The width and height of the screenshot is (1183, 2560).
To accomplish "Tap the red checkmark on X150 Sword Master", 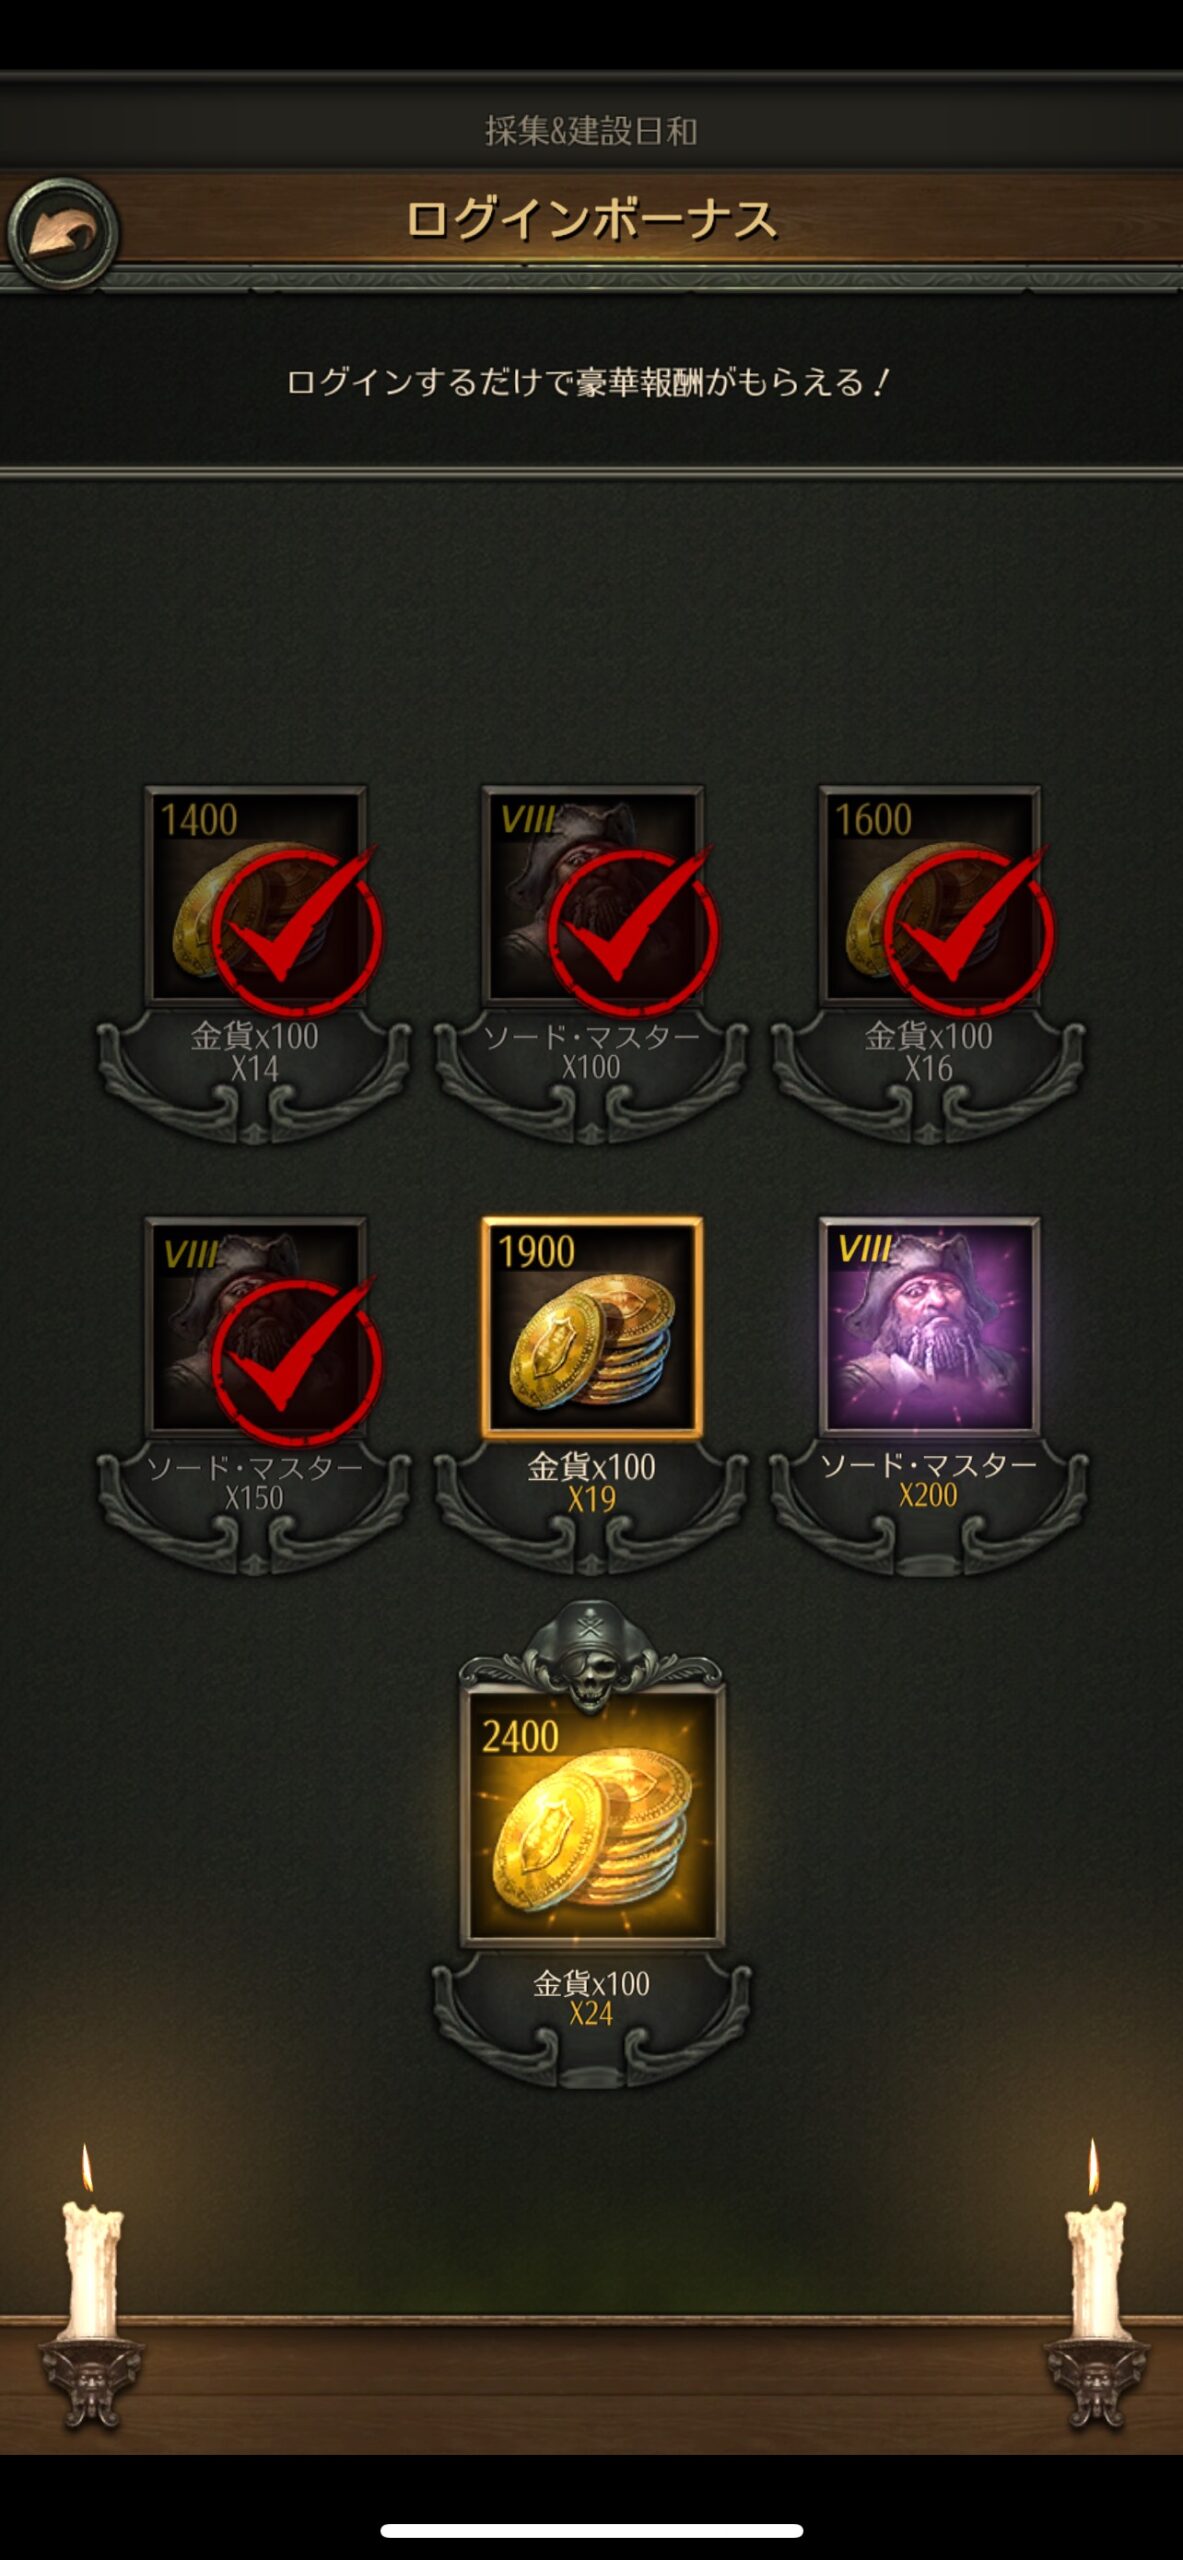I will pos(297,1360).
